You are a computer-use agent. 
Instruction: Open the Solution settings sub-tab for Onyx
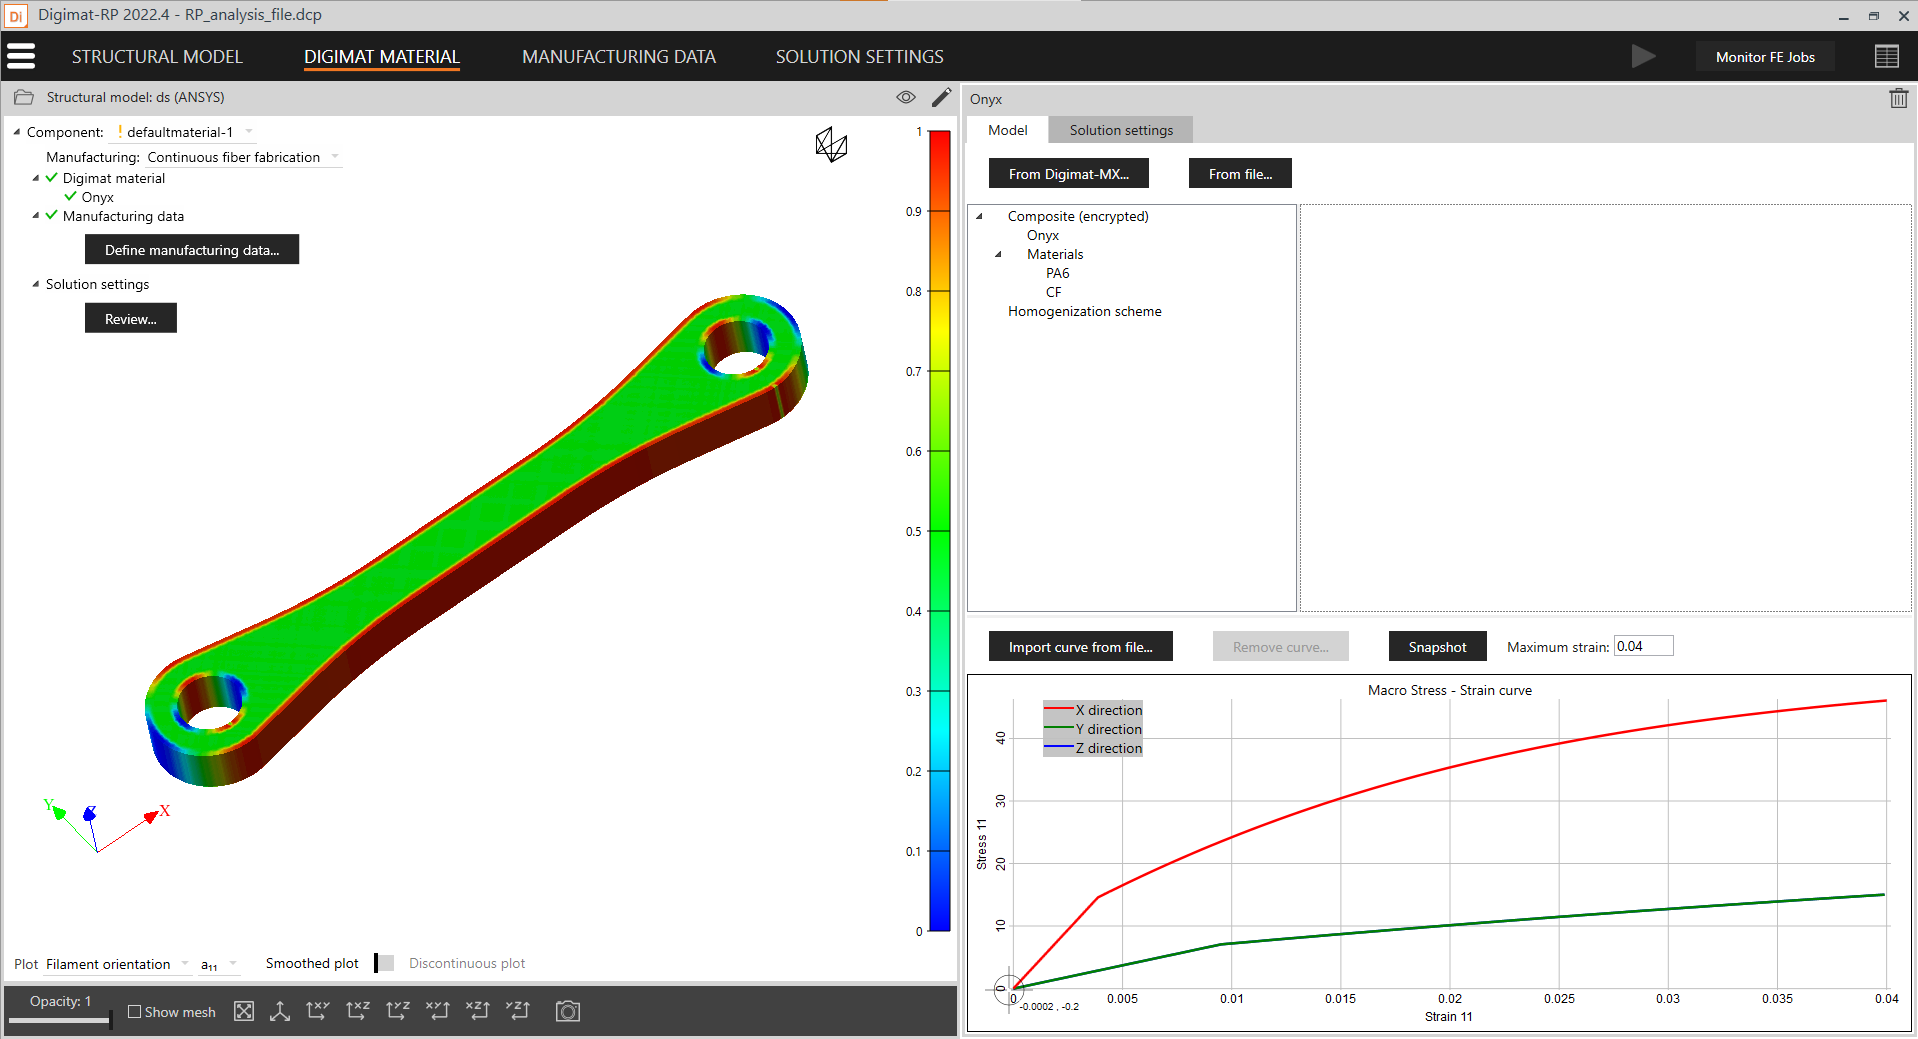coord(1121,130)
